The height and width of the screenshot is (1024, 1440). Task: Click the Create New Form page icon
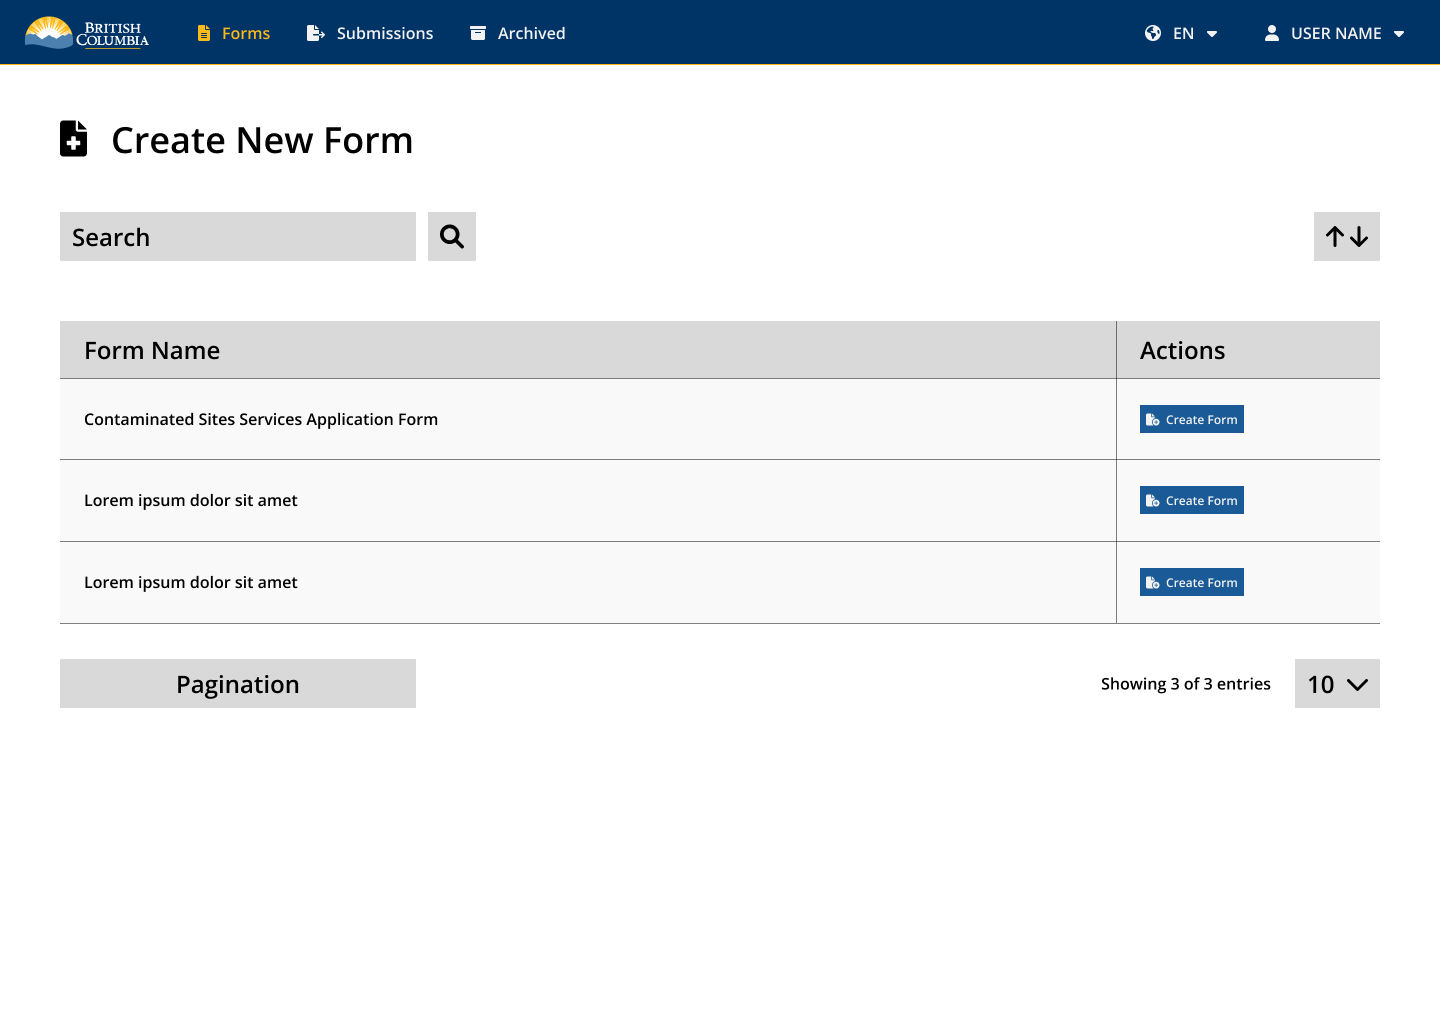[74, 139]
